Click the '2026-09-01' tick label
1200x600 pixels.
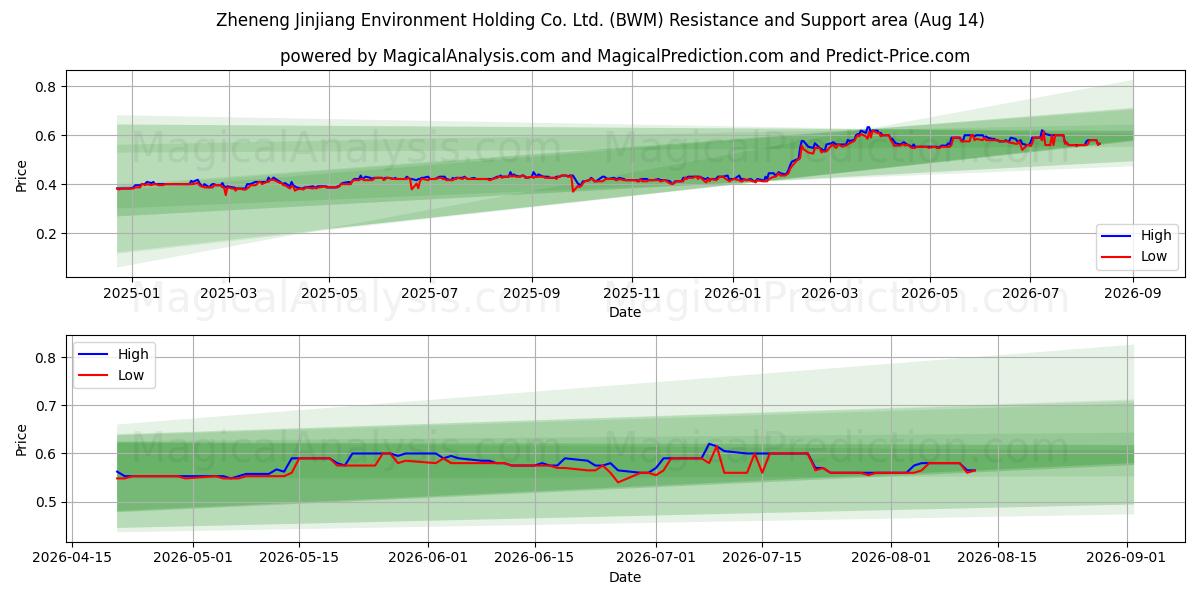pos(1126,559)
